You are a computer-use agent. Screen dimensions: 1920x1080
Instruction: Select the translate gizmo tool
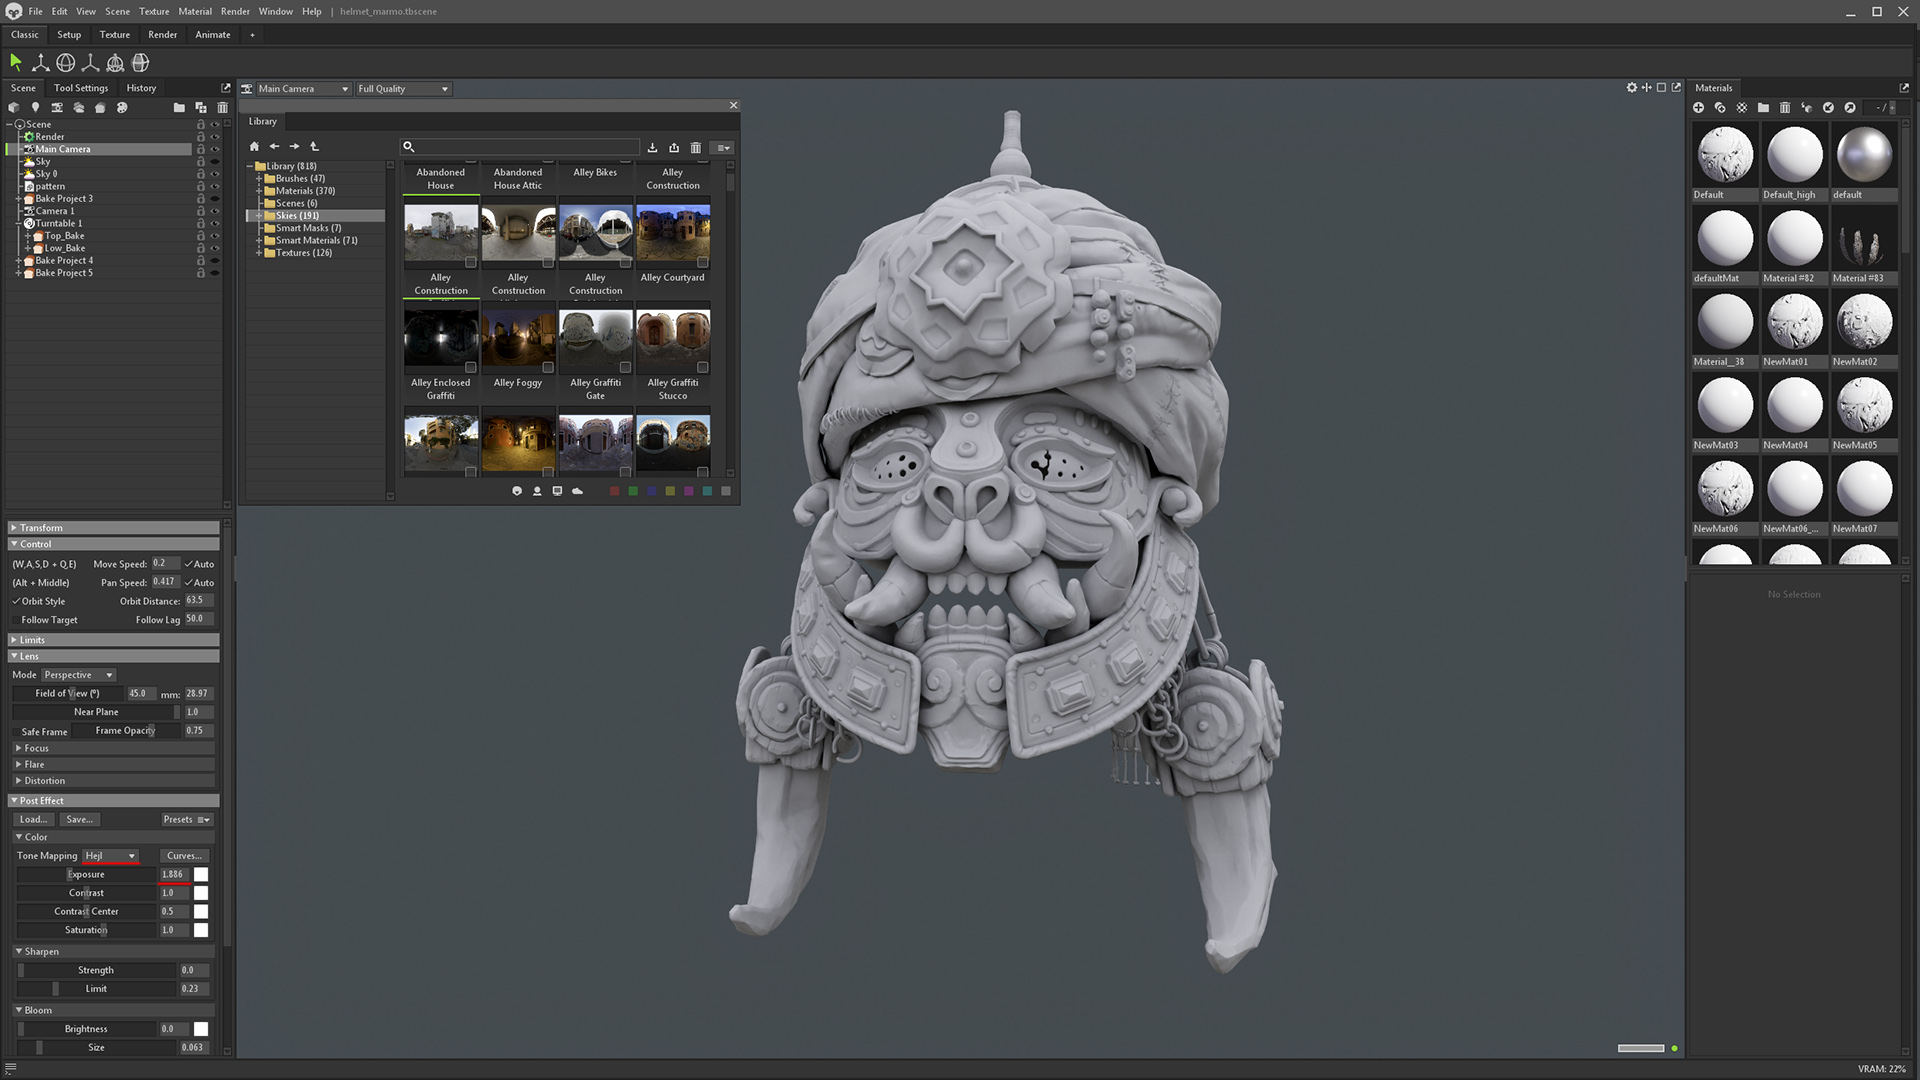point(40,63)
